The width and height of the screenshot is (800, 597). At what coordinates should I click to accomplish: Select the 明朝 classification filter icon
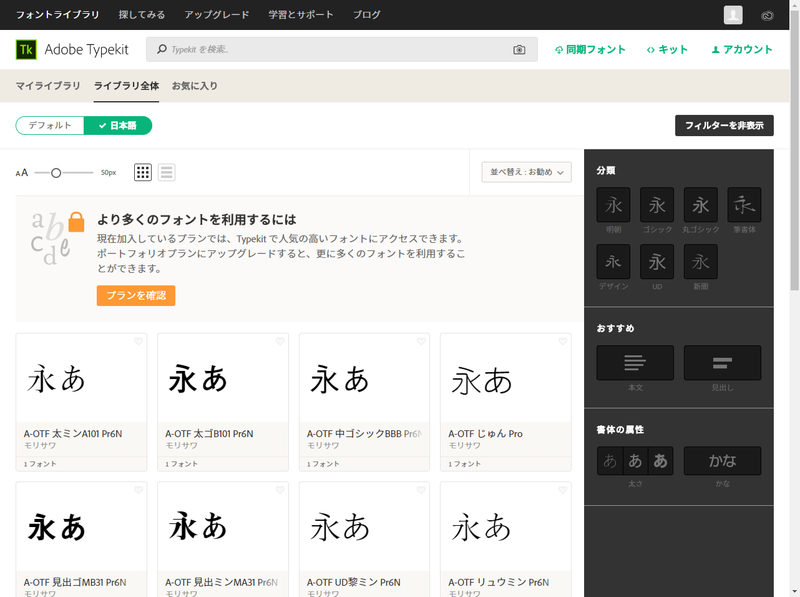click(613, 205)
